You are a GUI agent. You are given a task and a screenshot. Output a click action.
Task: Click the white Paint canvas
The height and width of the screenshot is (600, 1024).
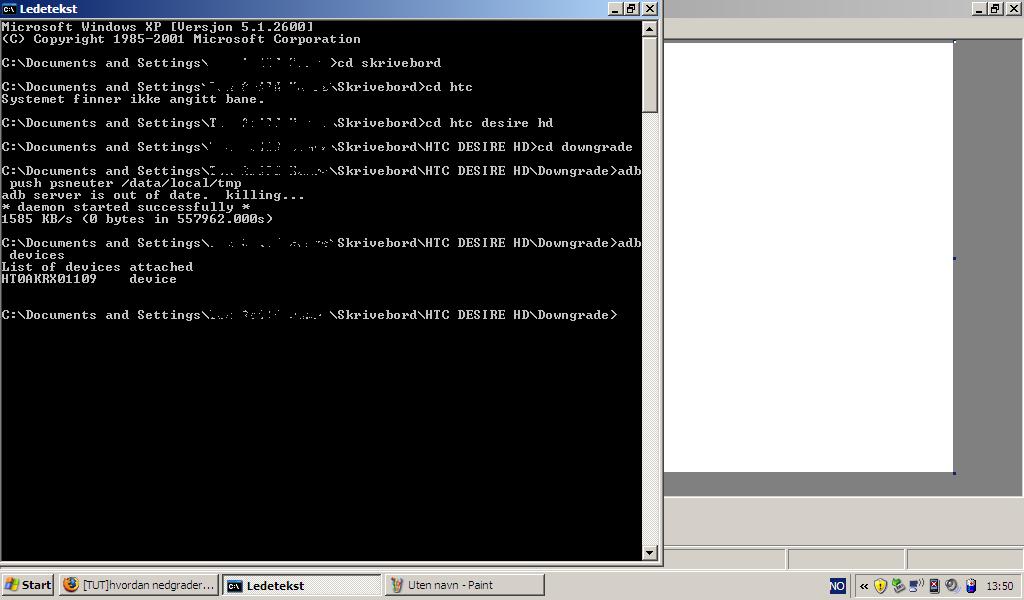808,257
